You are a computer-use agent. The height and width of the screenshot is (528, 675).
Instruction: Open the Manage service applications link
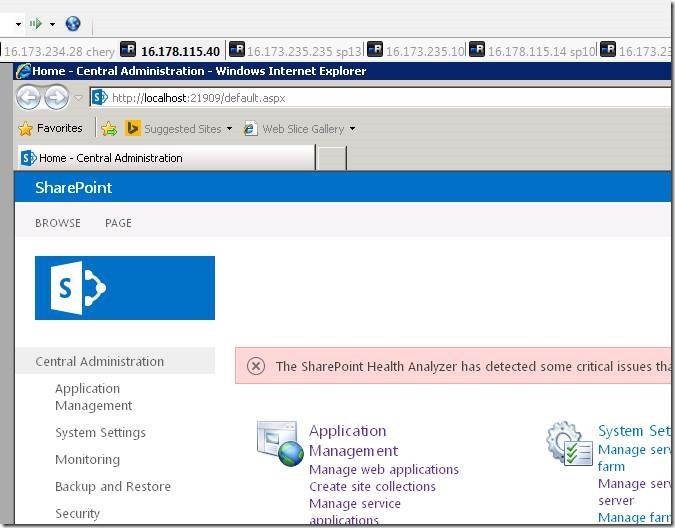(x=355, y=511)
